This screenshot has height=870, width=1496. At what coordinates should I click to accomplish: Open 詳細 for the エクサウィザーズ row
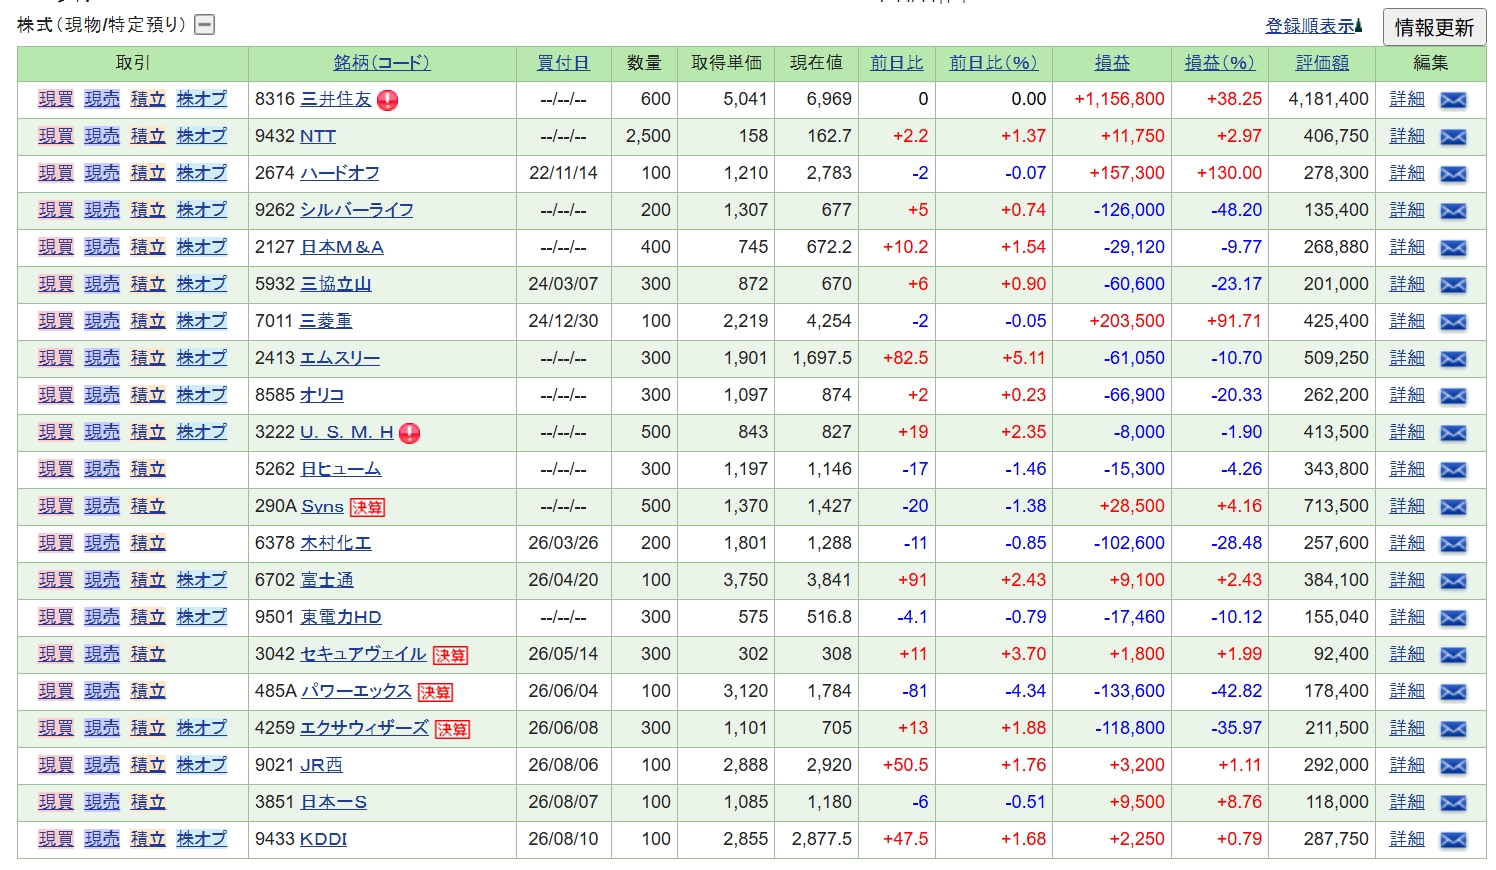click(1407, 728)
